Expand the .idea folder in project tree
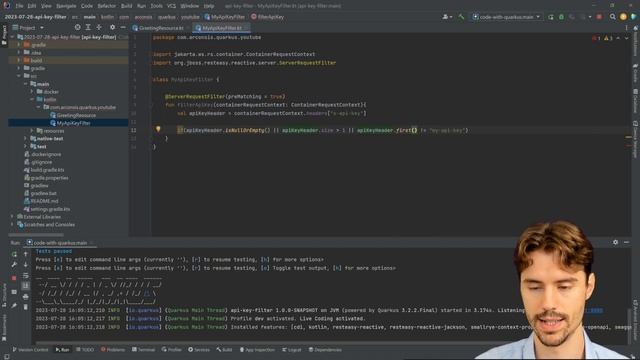Screen dimensions: 640x360 tap(19, 52)
